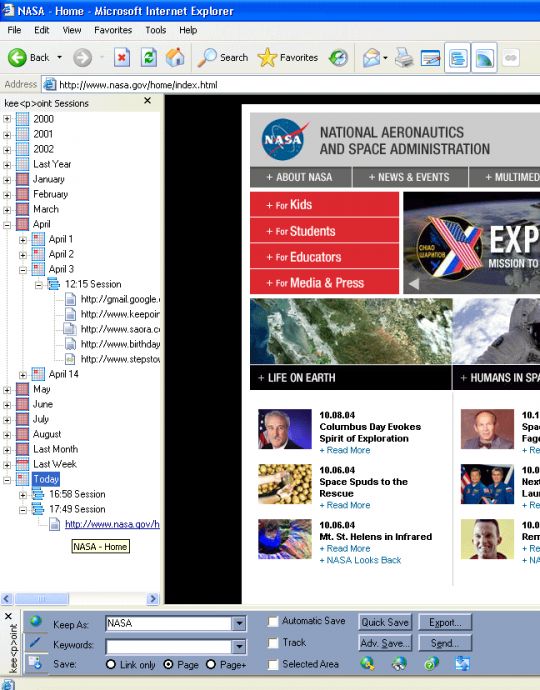This screenshot has width=540, height=690.
Task: Open the Edit menu
Action: point(42,30)
